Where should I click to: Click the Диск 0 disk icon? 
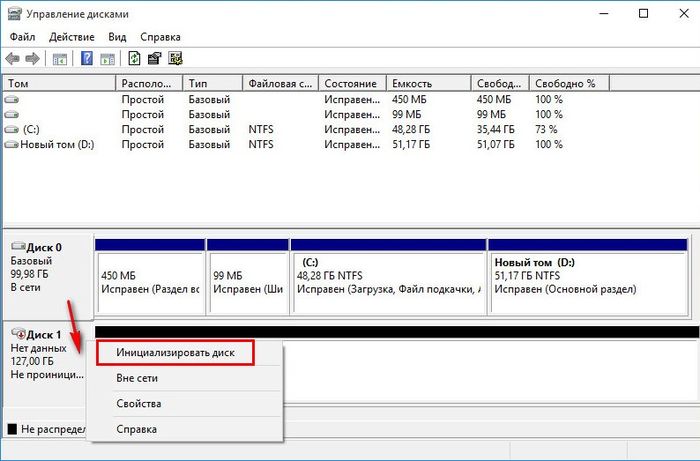[x=18, y=246]
